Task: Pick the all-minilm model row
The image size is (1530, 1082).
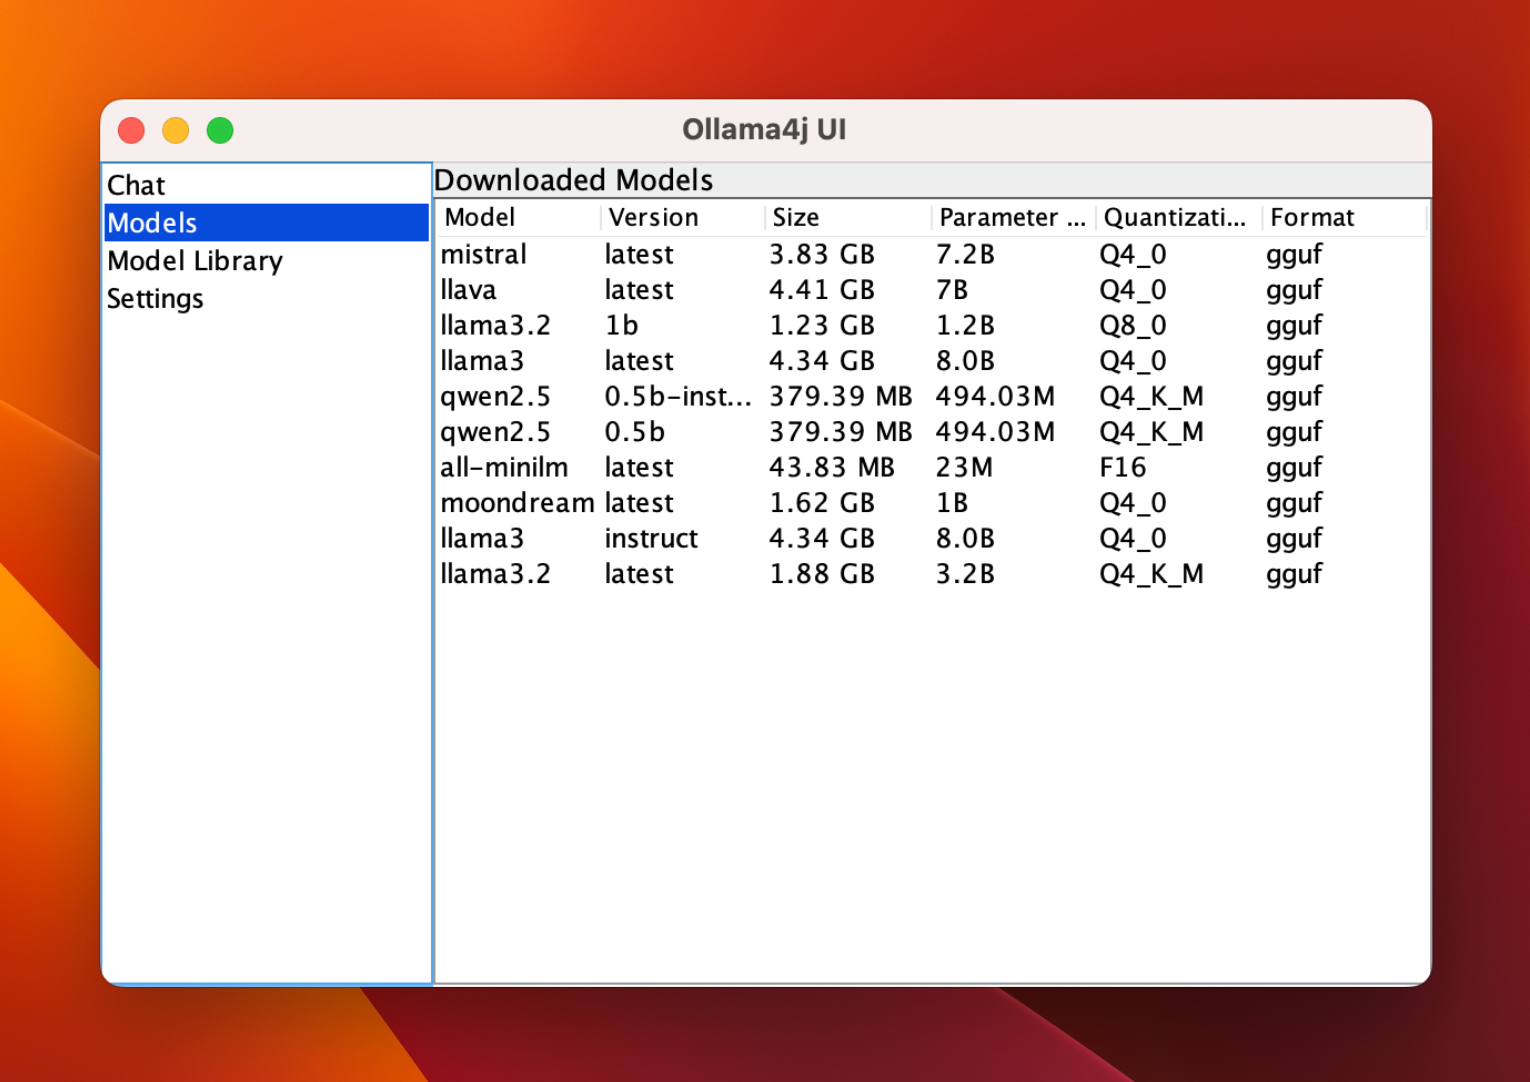Action: 504,468
